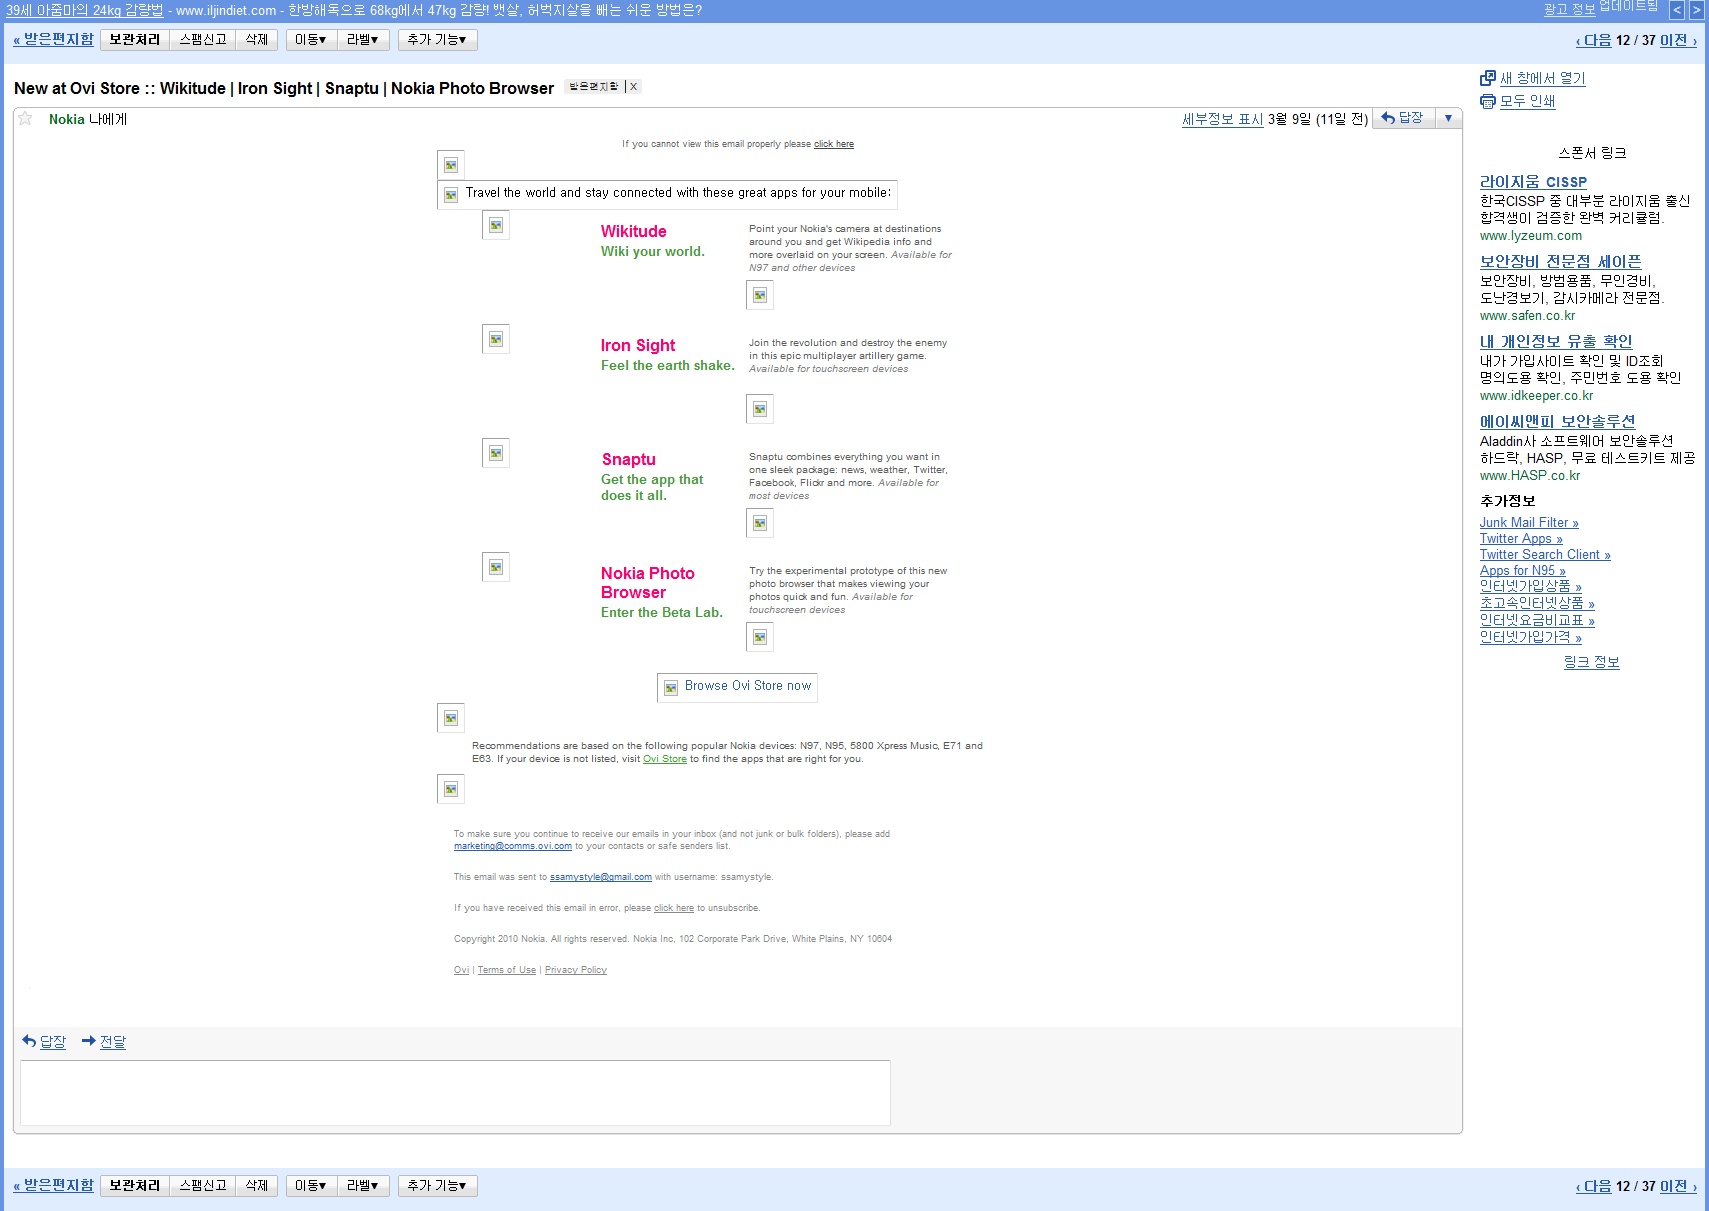Go to the next message via top link
This screenshot has width=1709, height=1211.
[1593, 40]
